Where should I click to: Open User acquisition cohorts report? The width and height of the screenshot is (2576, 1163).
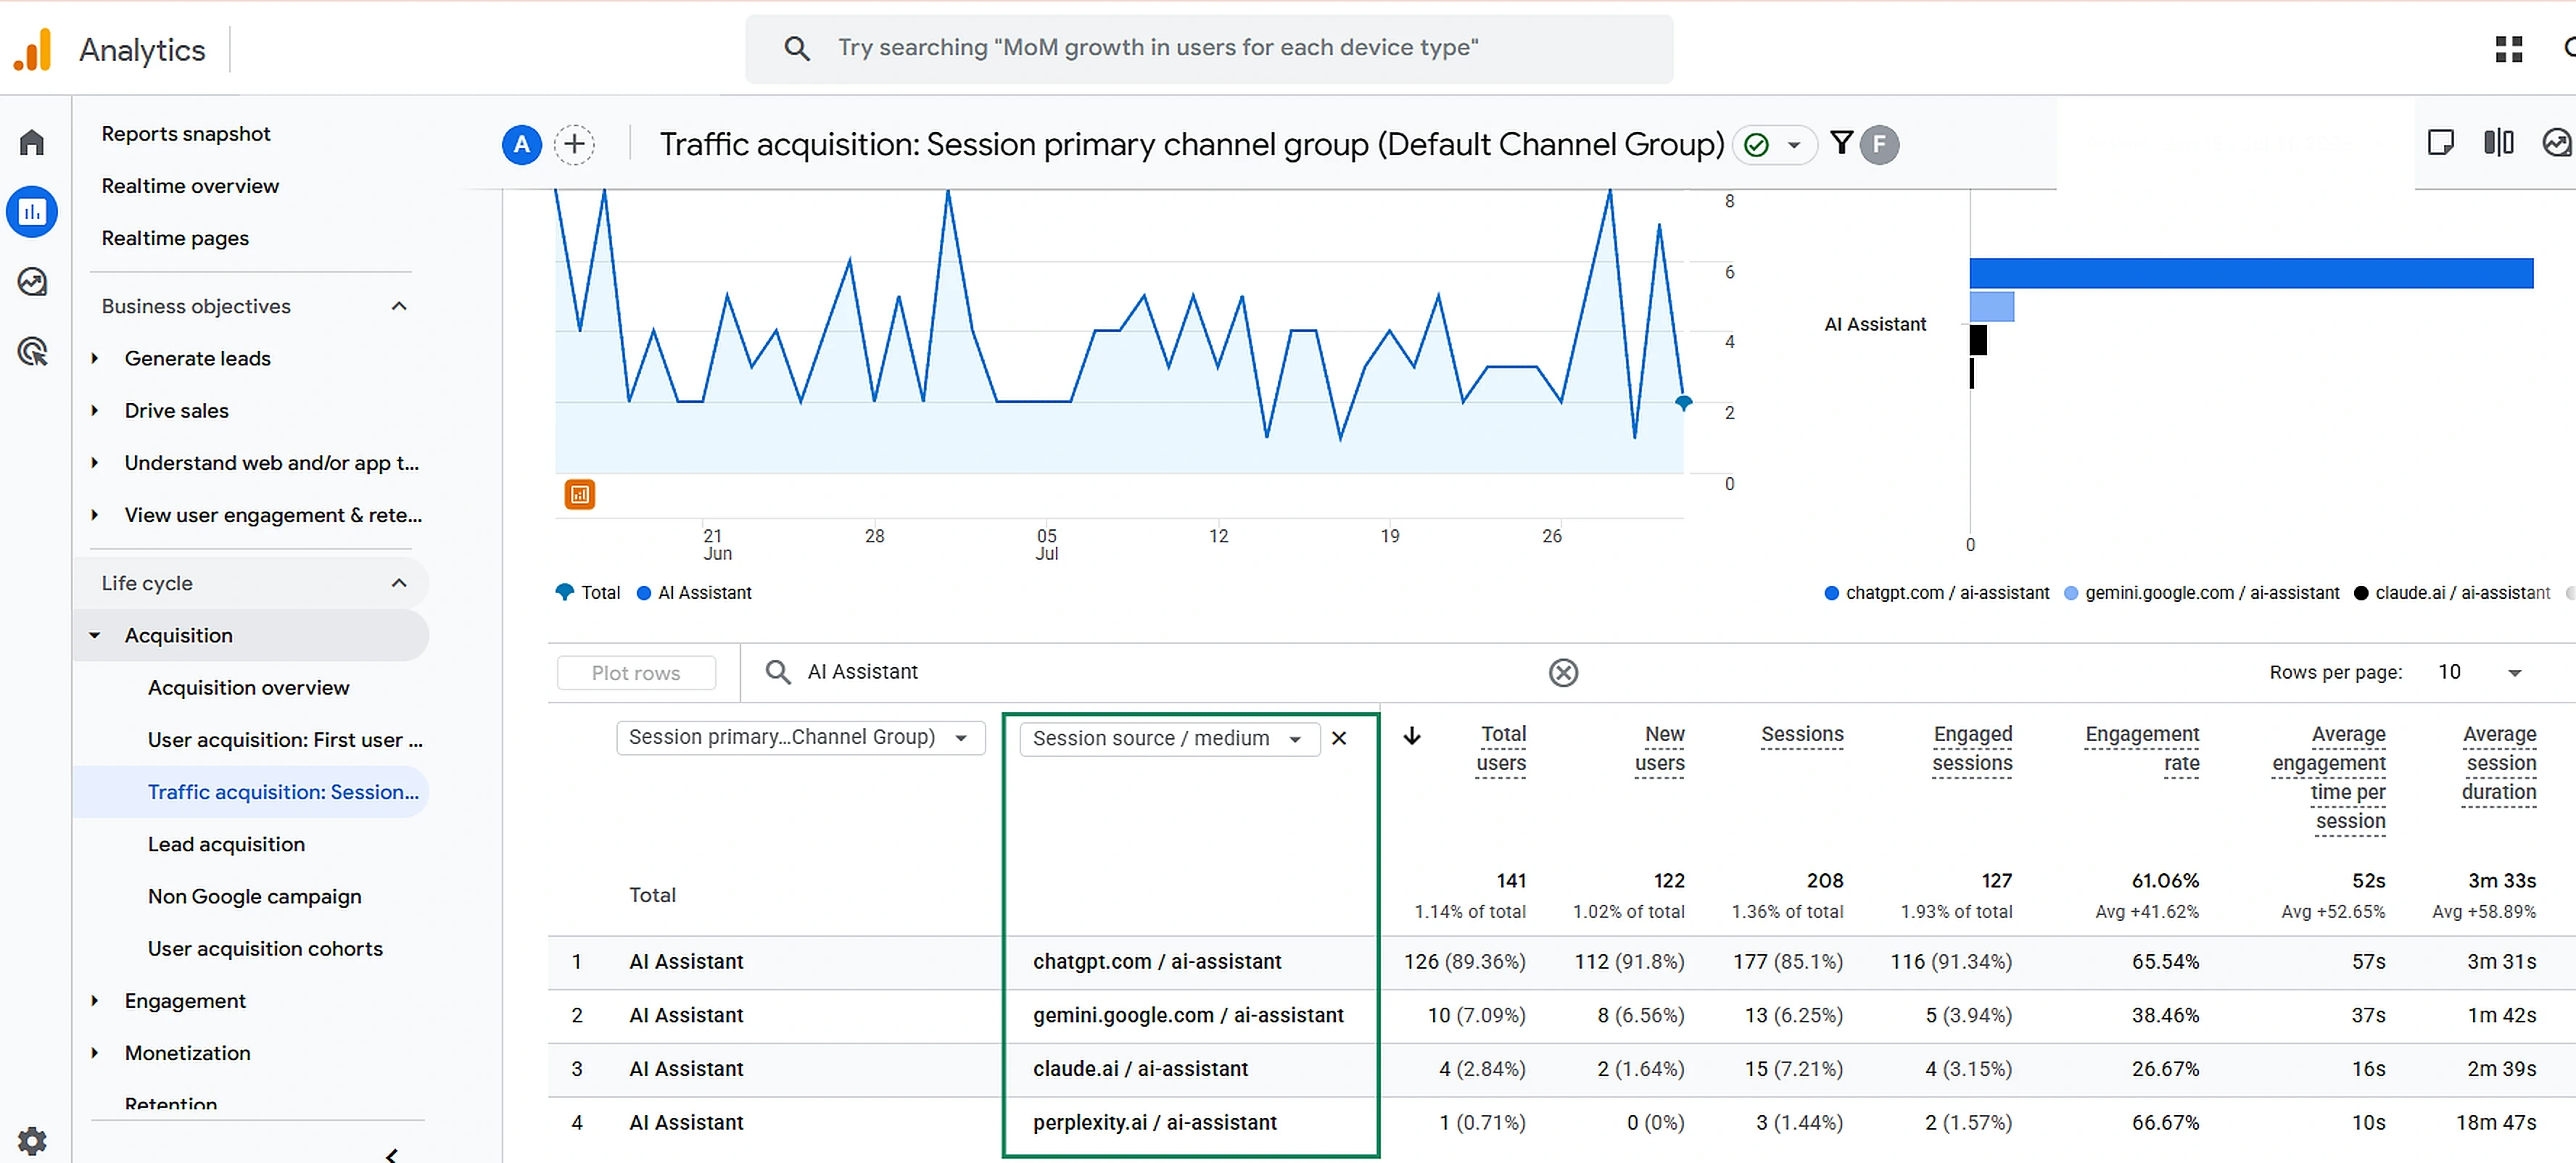265,948
